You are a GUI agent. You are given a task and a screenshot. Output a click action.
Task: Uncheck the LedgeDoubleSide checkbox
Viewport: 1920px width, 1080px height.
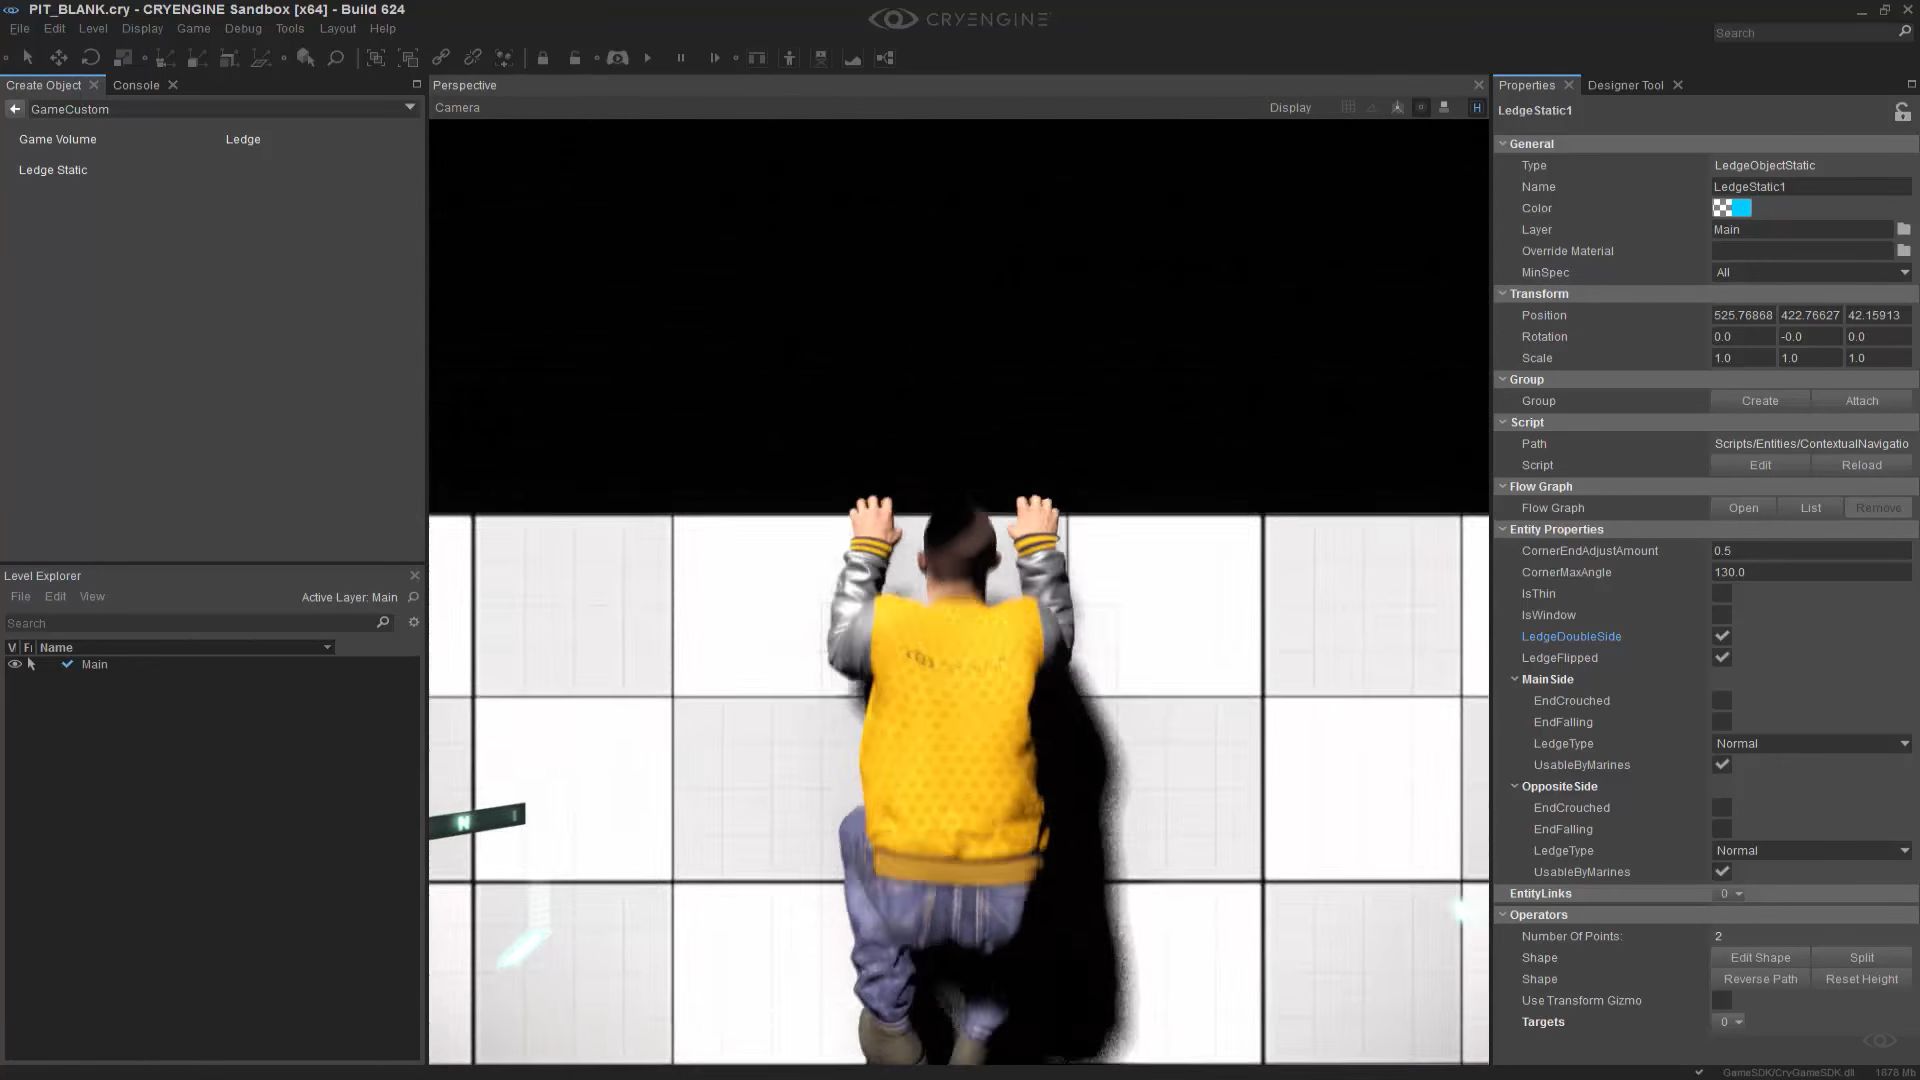coord(1722,637)
